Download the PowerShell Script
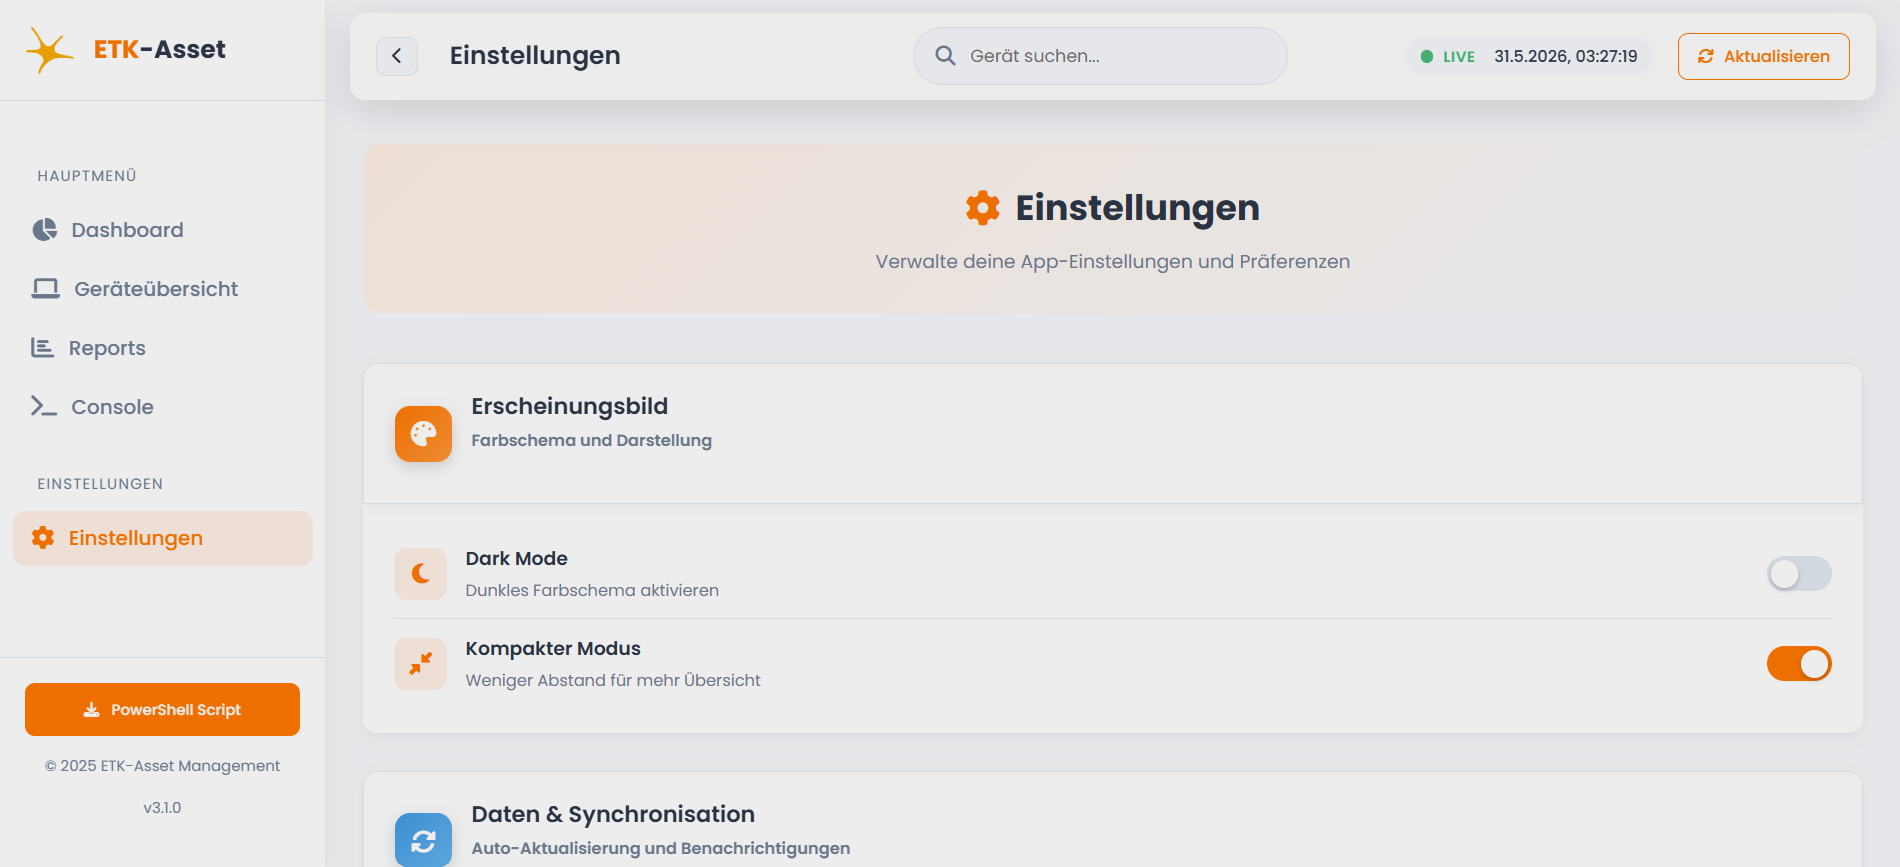 click(x=162, y=709)
